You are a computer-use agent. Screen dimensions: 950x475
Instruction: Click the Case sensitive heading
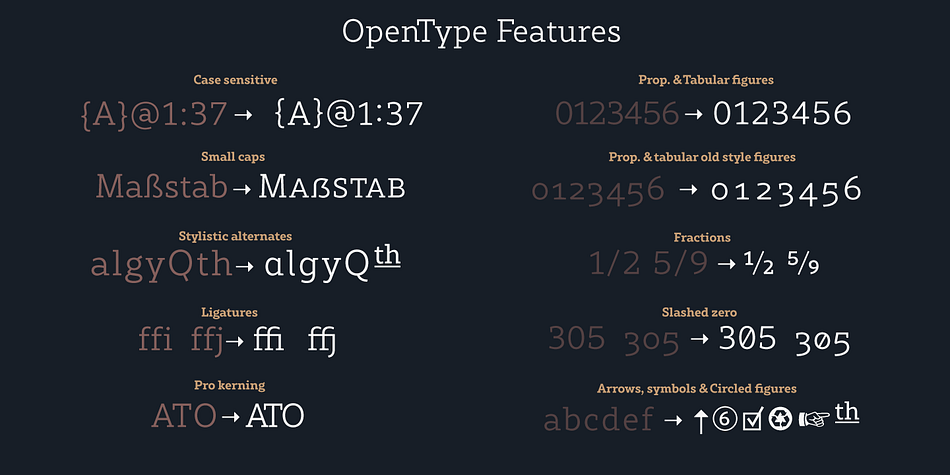[235, 80]
